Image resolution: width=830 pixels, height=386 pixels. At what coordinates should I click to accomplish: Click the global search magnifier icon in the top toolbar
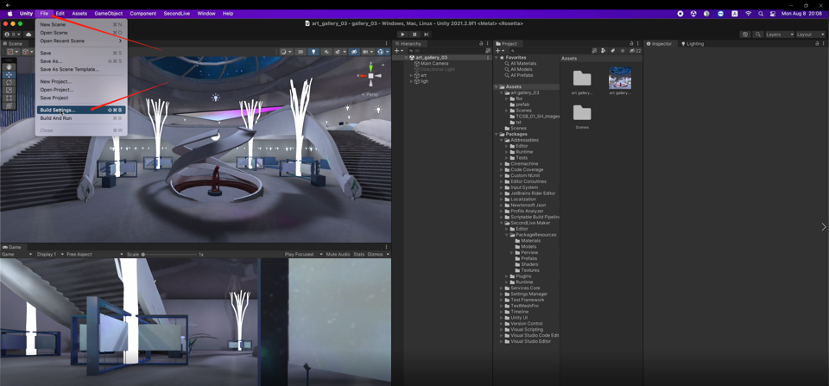[758, 34]
